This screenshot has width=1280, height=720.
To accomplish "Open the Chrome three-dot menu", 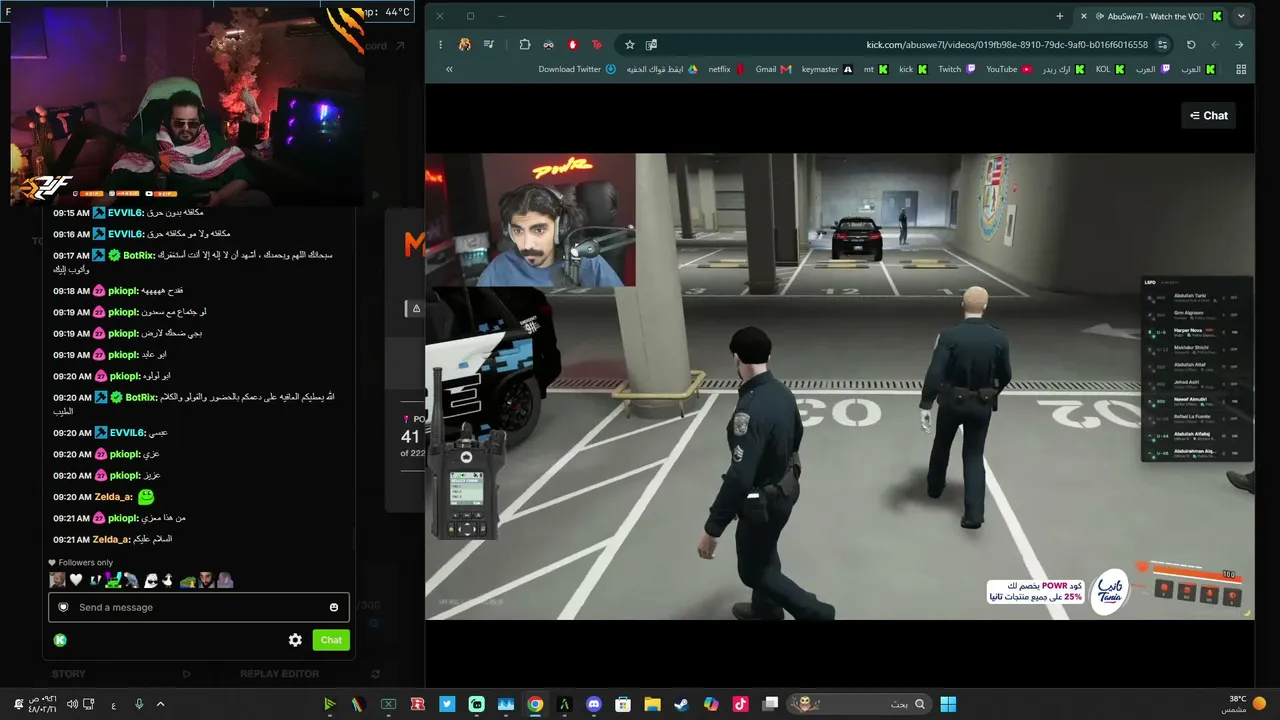I will click(x=440, y=44).
